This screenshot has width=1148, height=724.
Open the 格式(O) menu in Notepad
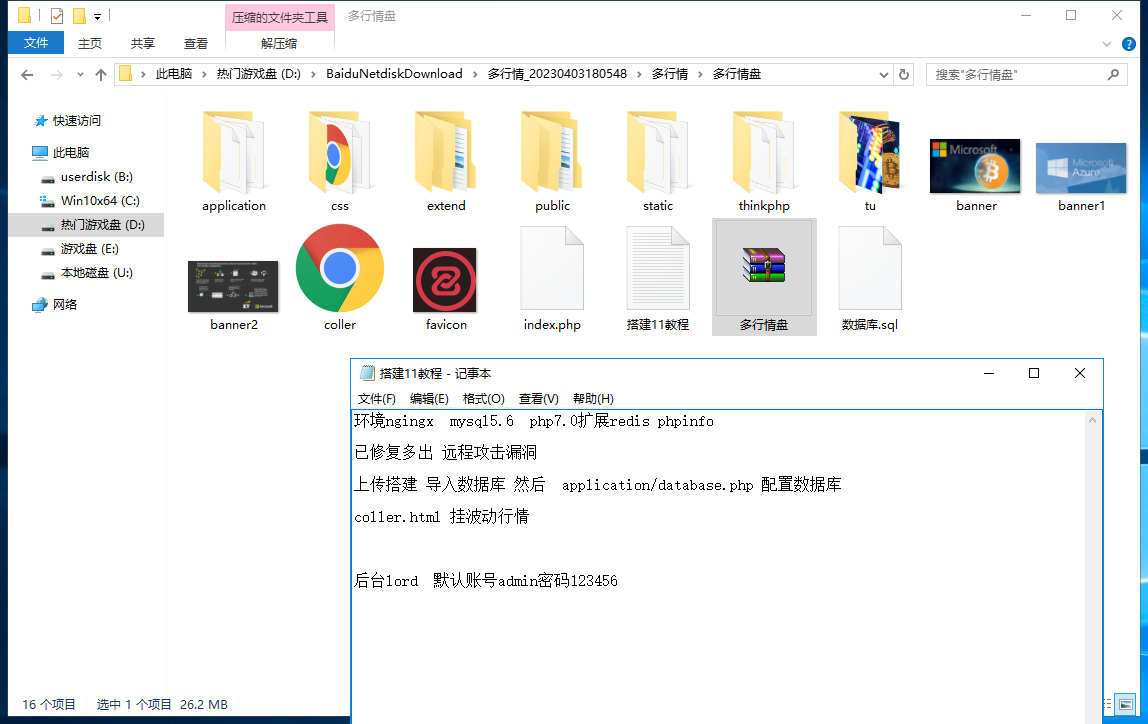[483, 398]
